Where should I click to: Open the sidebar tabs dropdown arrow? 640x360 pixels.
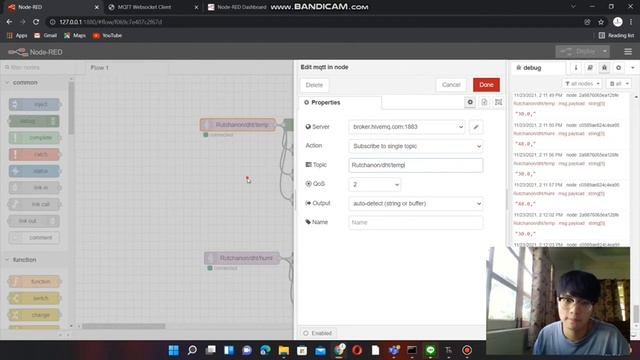coord(633,68)
